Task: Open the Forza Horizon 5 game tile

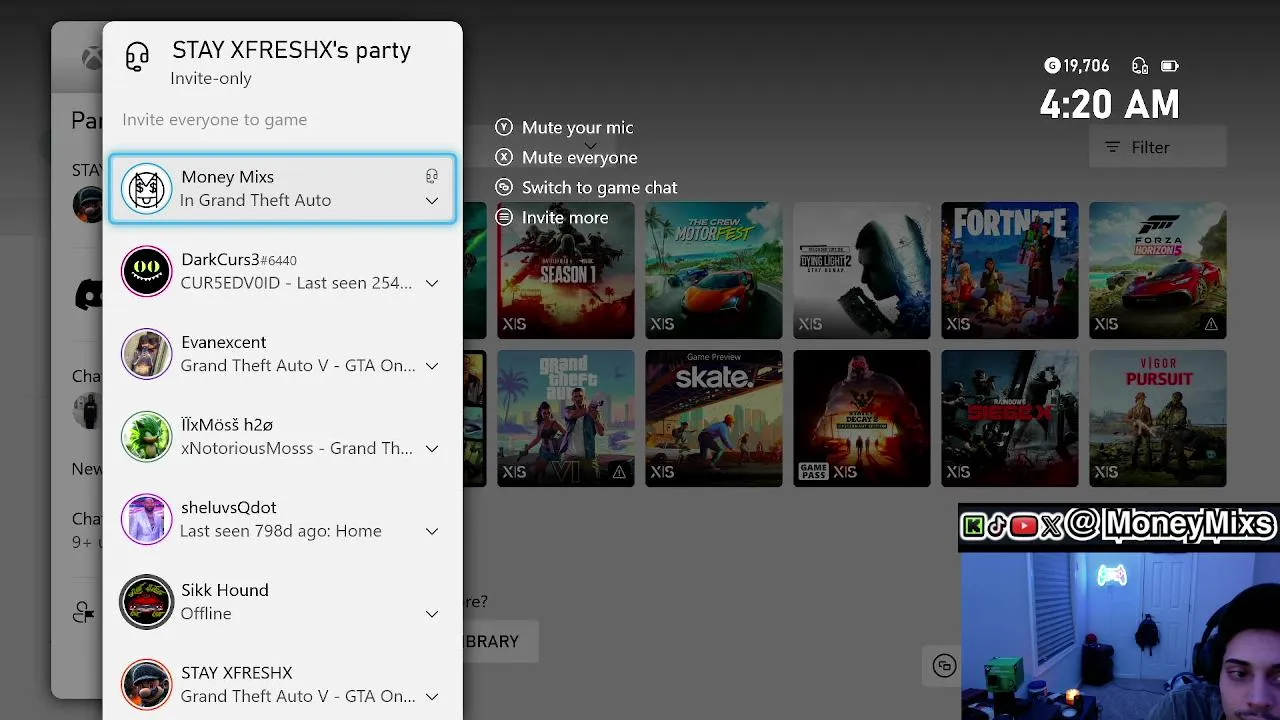Action: (x=1158, y=271)
